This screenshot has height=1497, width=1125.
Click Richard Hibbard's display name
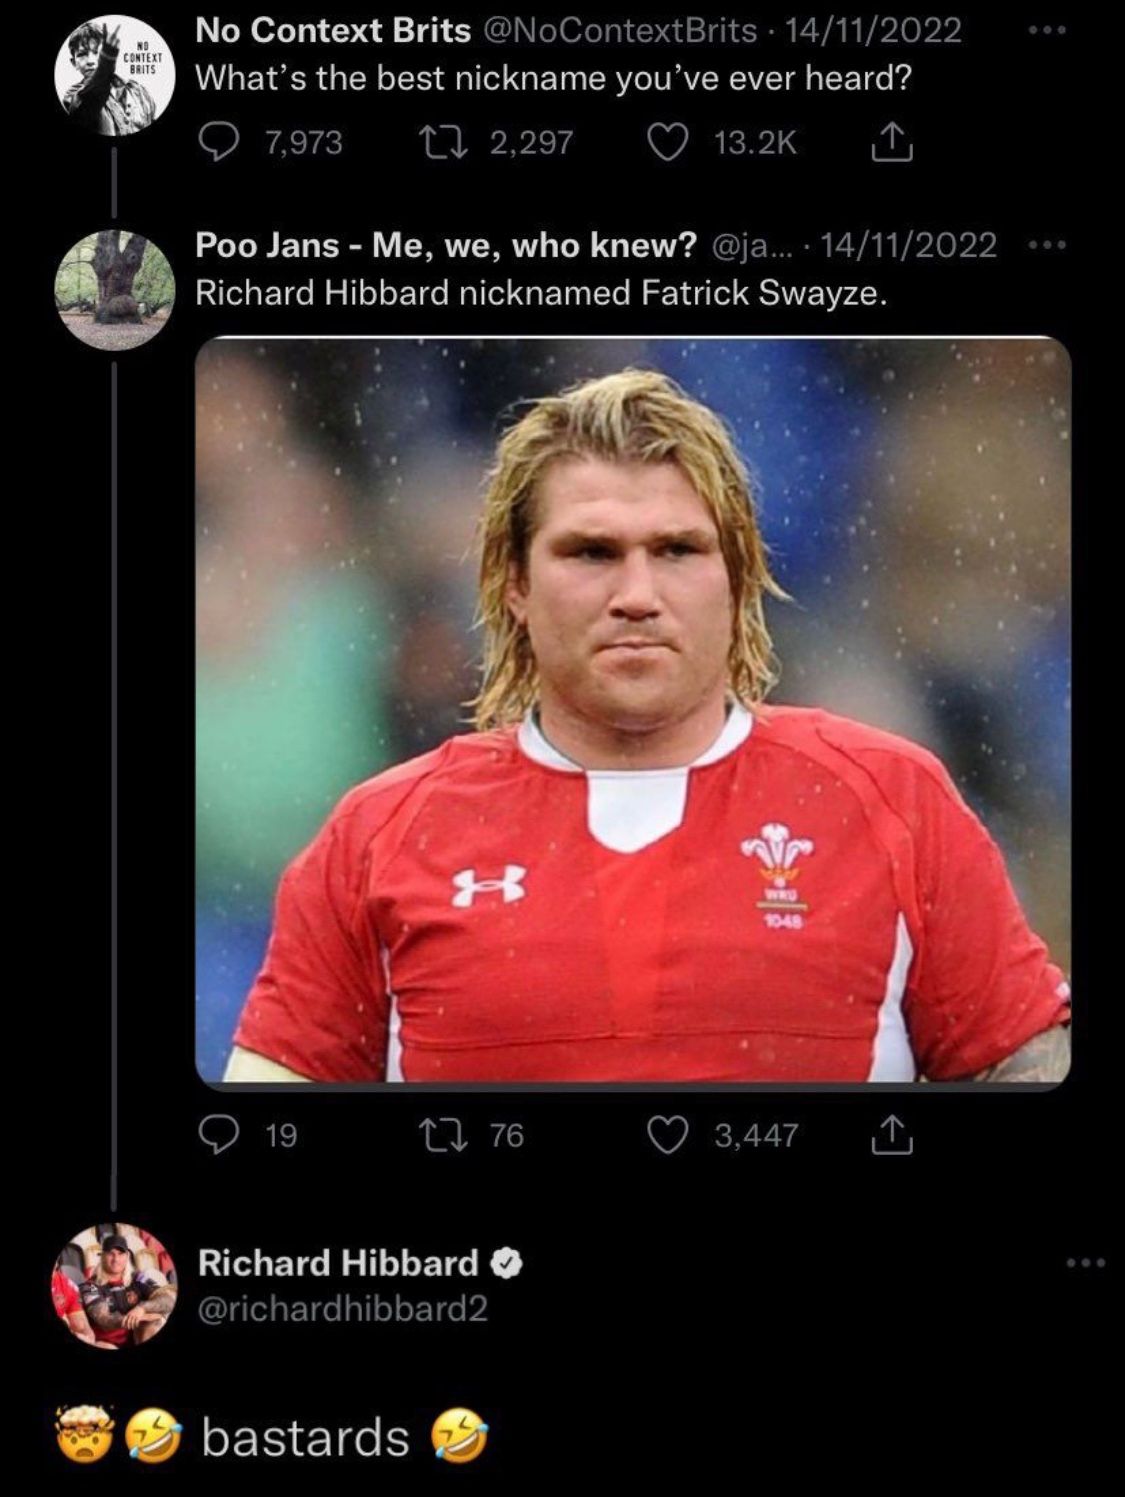point(337,1263)
